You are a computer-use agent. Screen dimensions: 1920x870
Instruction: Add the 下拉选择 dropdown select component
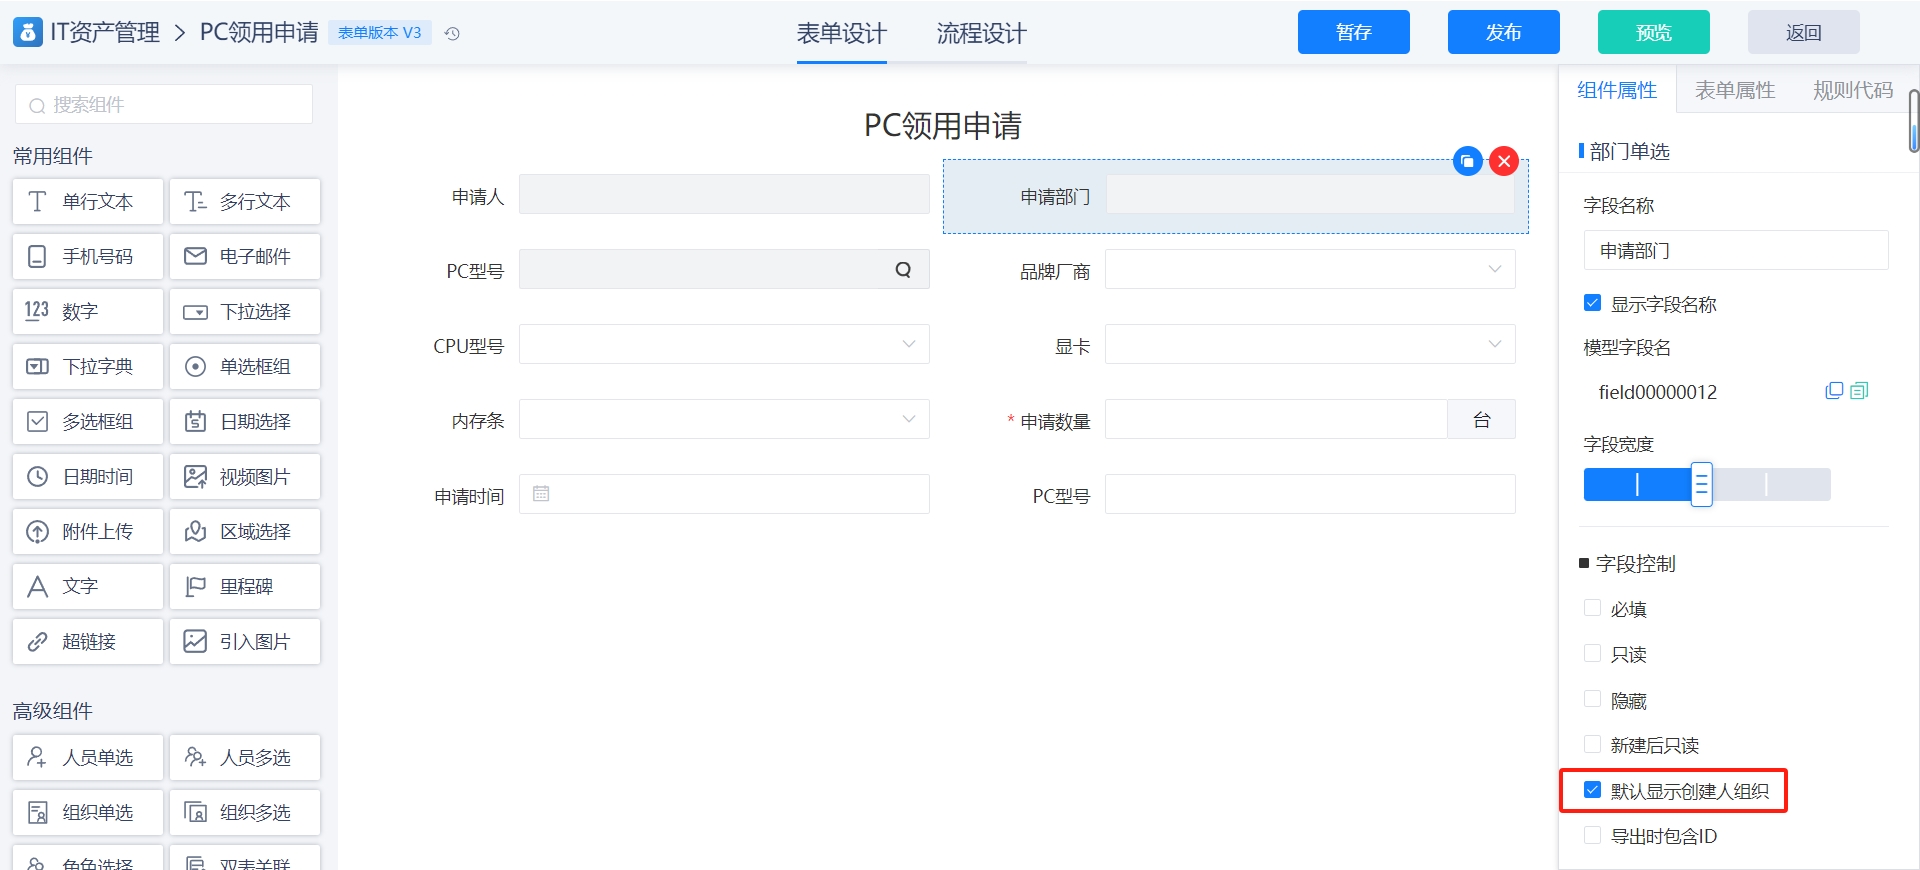tap(245, 311)
